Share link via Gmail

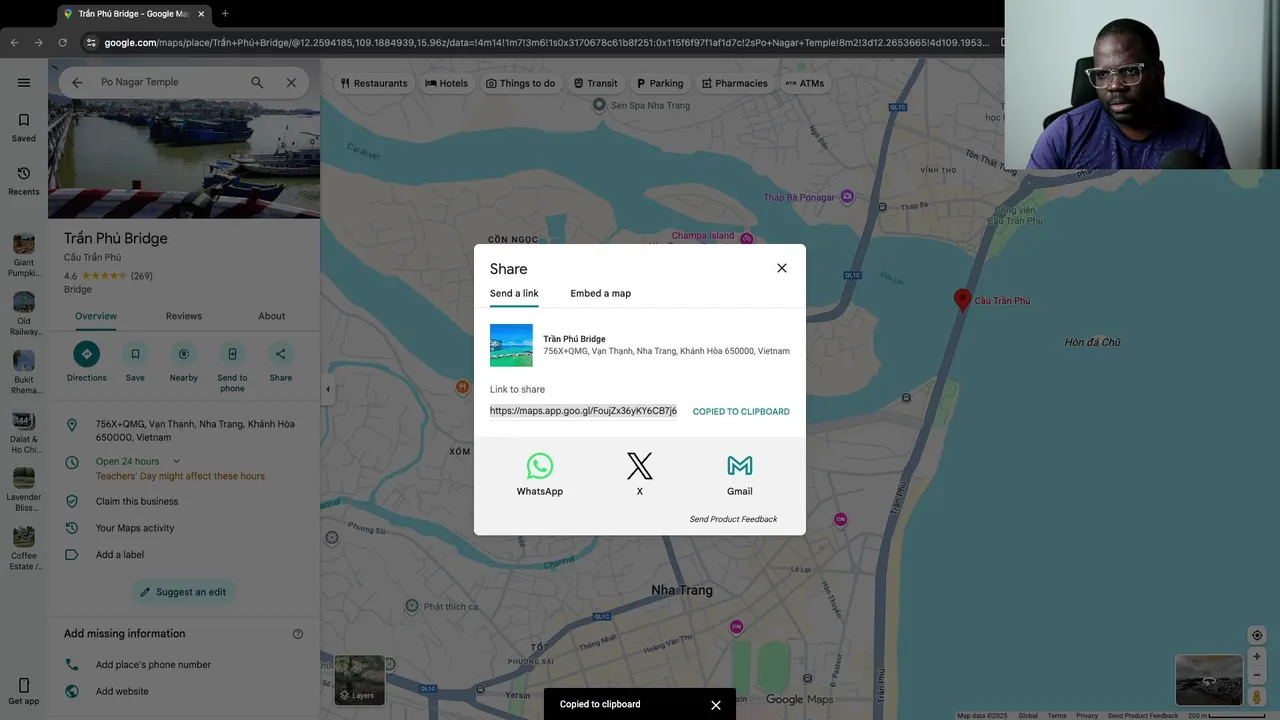click(740, 474)
